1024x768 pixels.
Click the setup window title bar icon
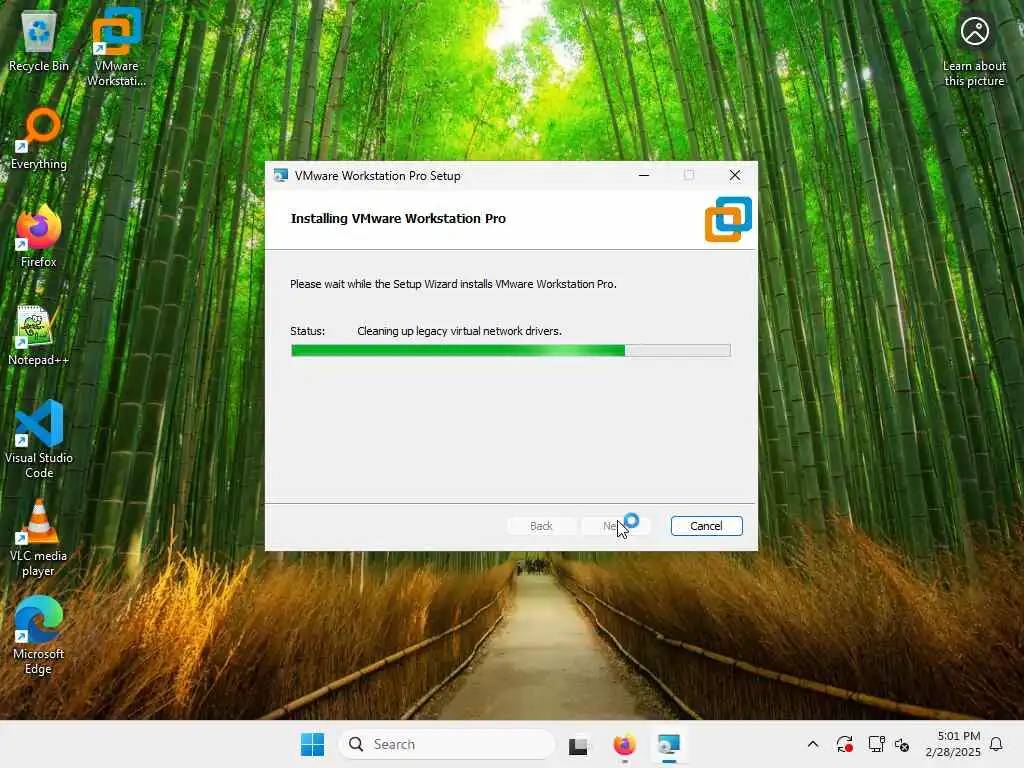(x=281, y=176)
